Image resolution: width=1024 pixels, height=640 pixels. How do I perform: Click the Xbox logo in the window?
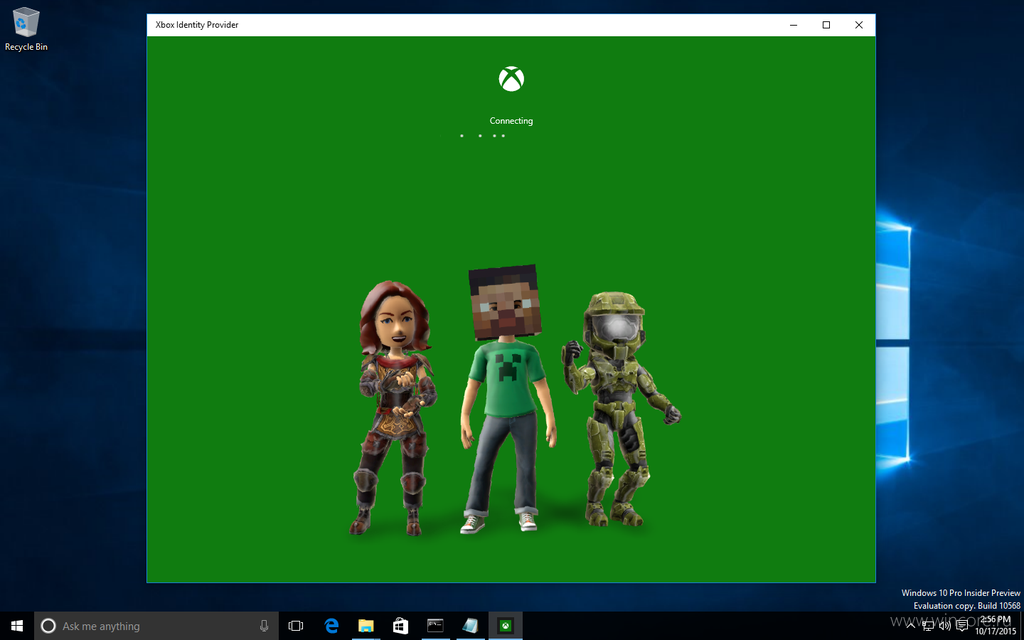tap(511, 79)
